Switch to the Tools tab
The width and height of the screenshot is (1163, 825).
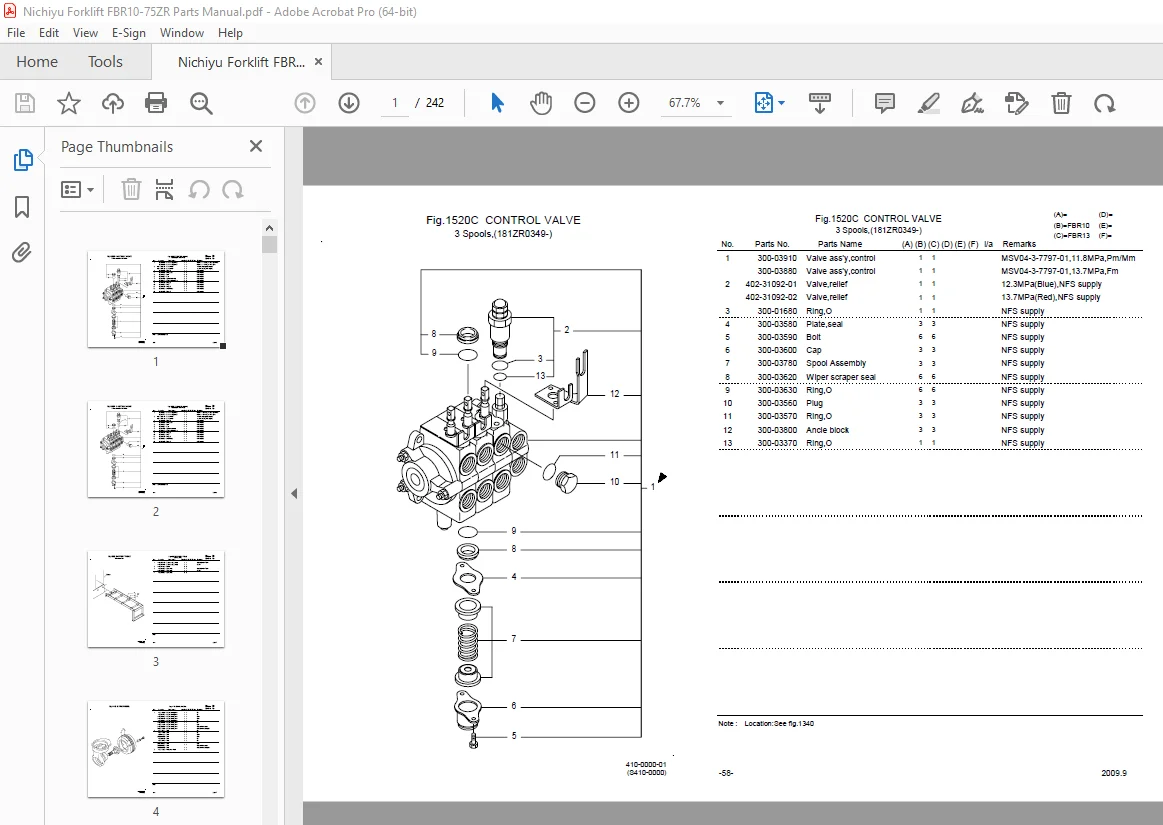[x=105, y=62]
